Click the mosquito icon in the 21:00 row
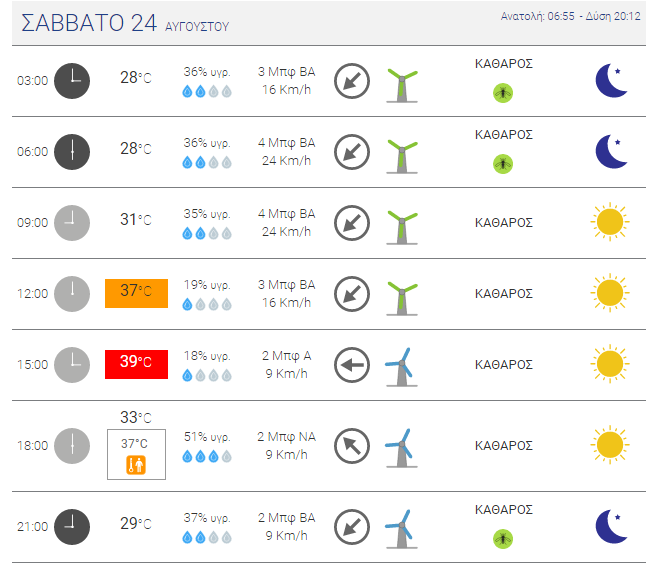Image resolution: width=669 pixels, height=566 pixels. pos(503,539)
